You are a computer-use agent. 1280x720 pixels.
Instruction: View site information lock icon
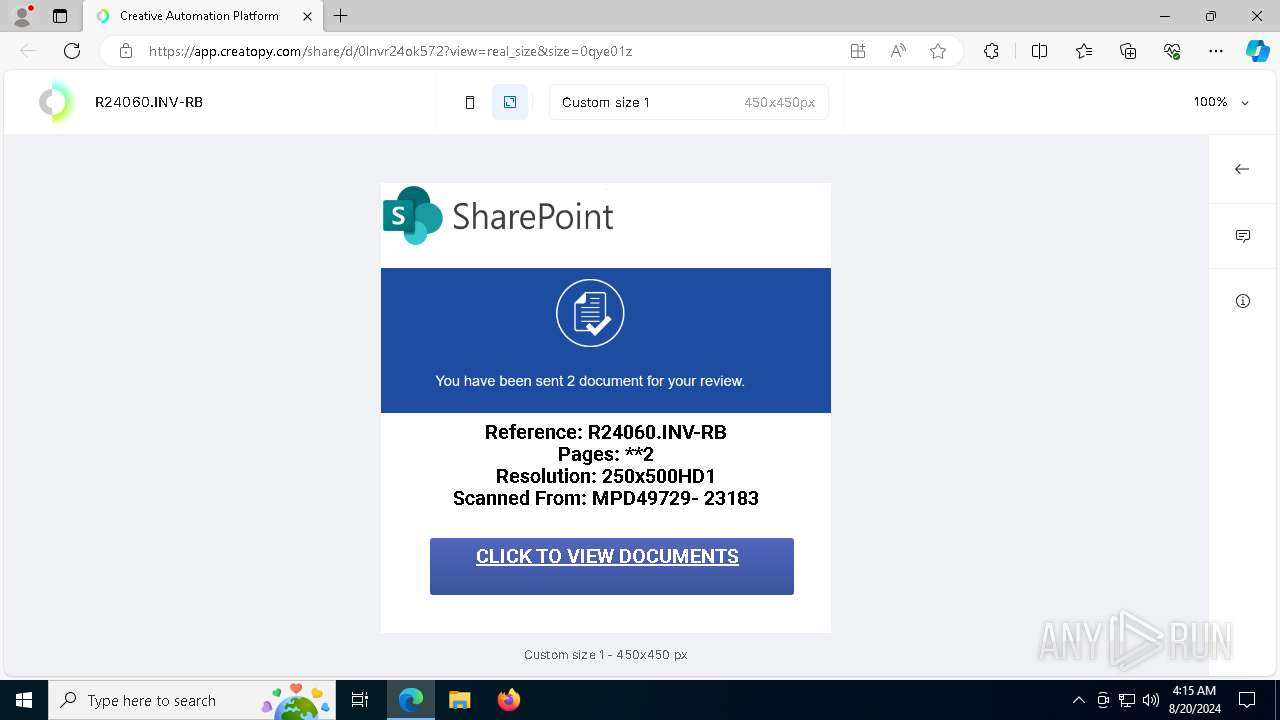coord(125,51)
